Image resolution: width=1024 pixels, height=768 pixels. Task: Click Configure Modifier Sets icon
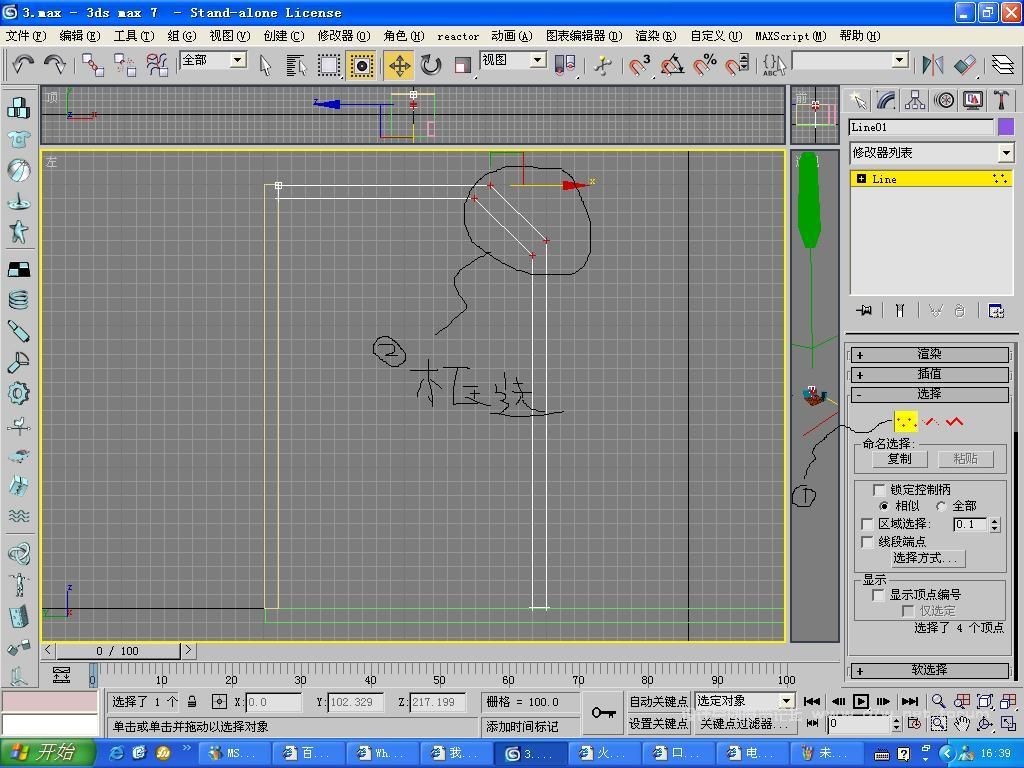coord(996,311)
